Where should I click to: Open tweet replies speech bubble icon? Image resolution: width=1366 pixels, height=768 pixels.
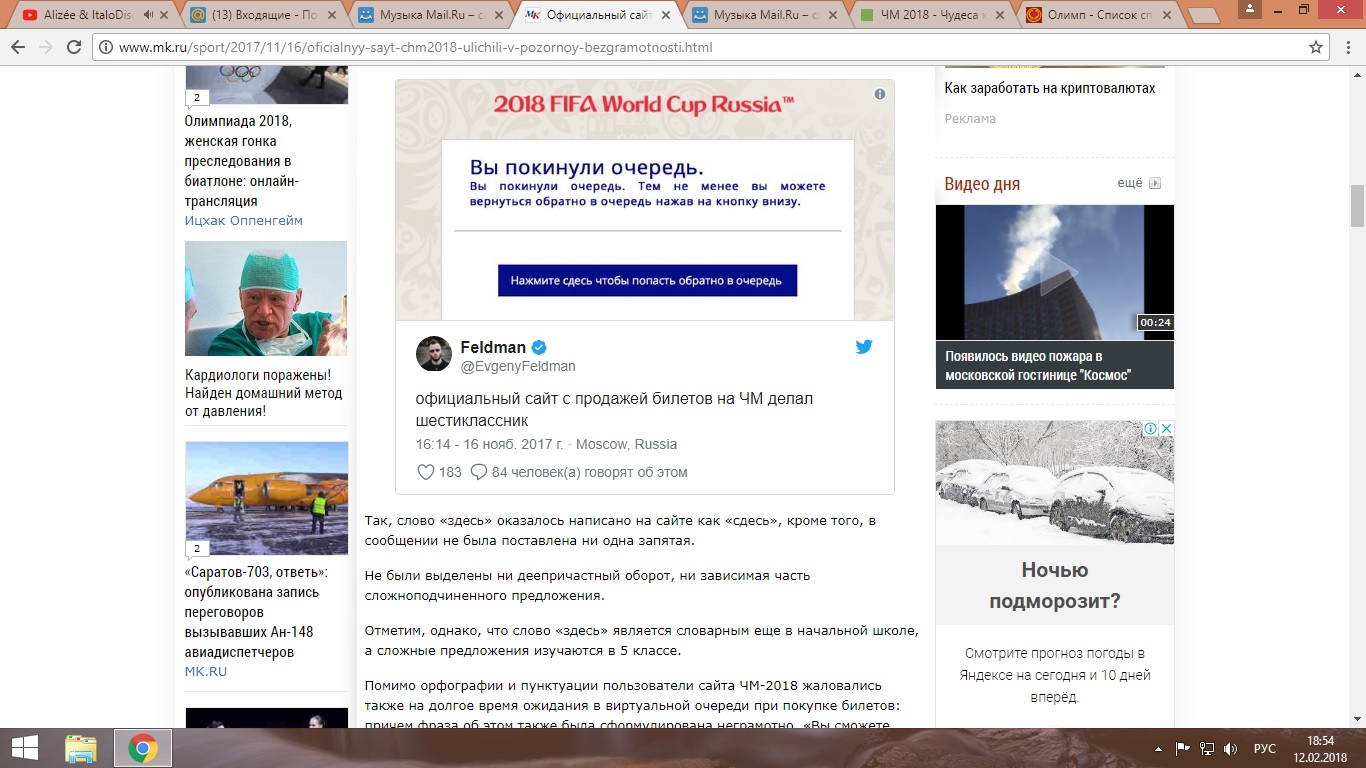[x=479, y=472]
